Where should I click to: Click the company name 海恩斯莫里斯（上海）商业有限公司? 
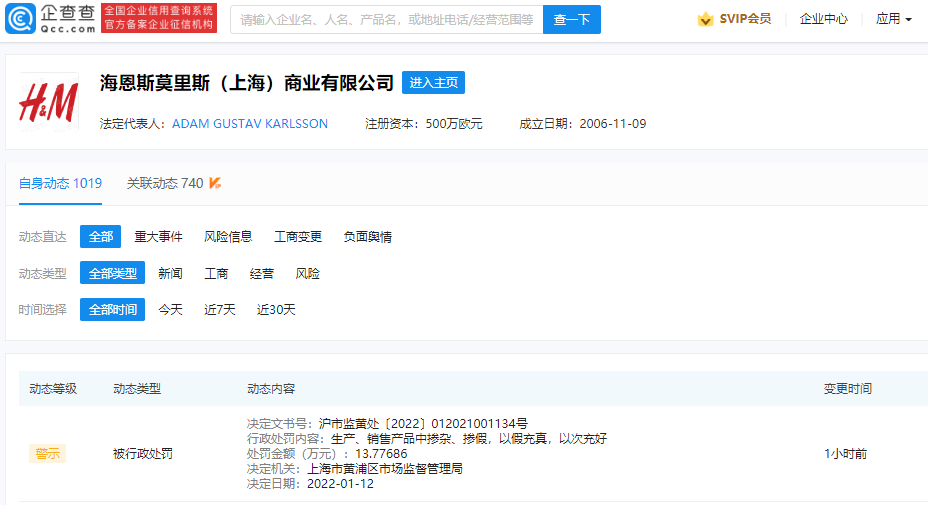(246, 83)
